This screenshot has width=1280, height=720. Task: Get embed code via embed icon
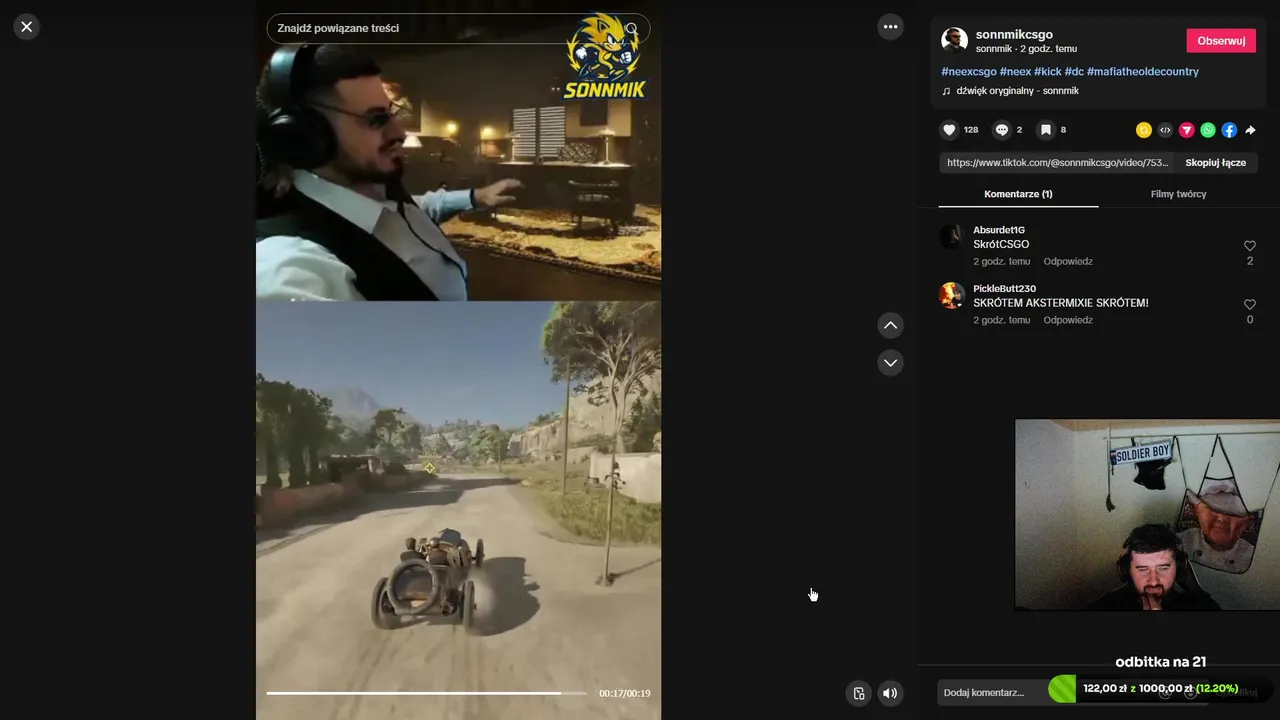[1165, 130]
